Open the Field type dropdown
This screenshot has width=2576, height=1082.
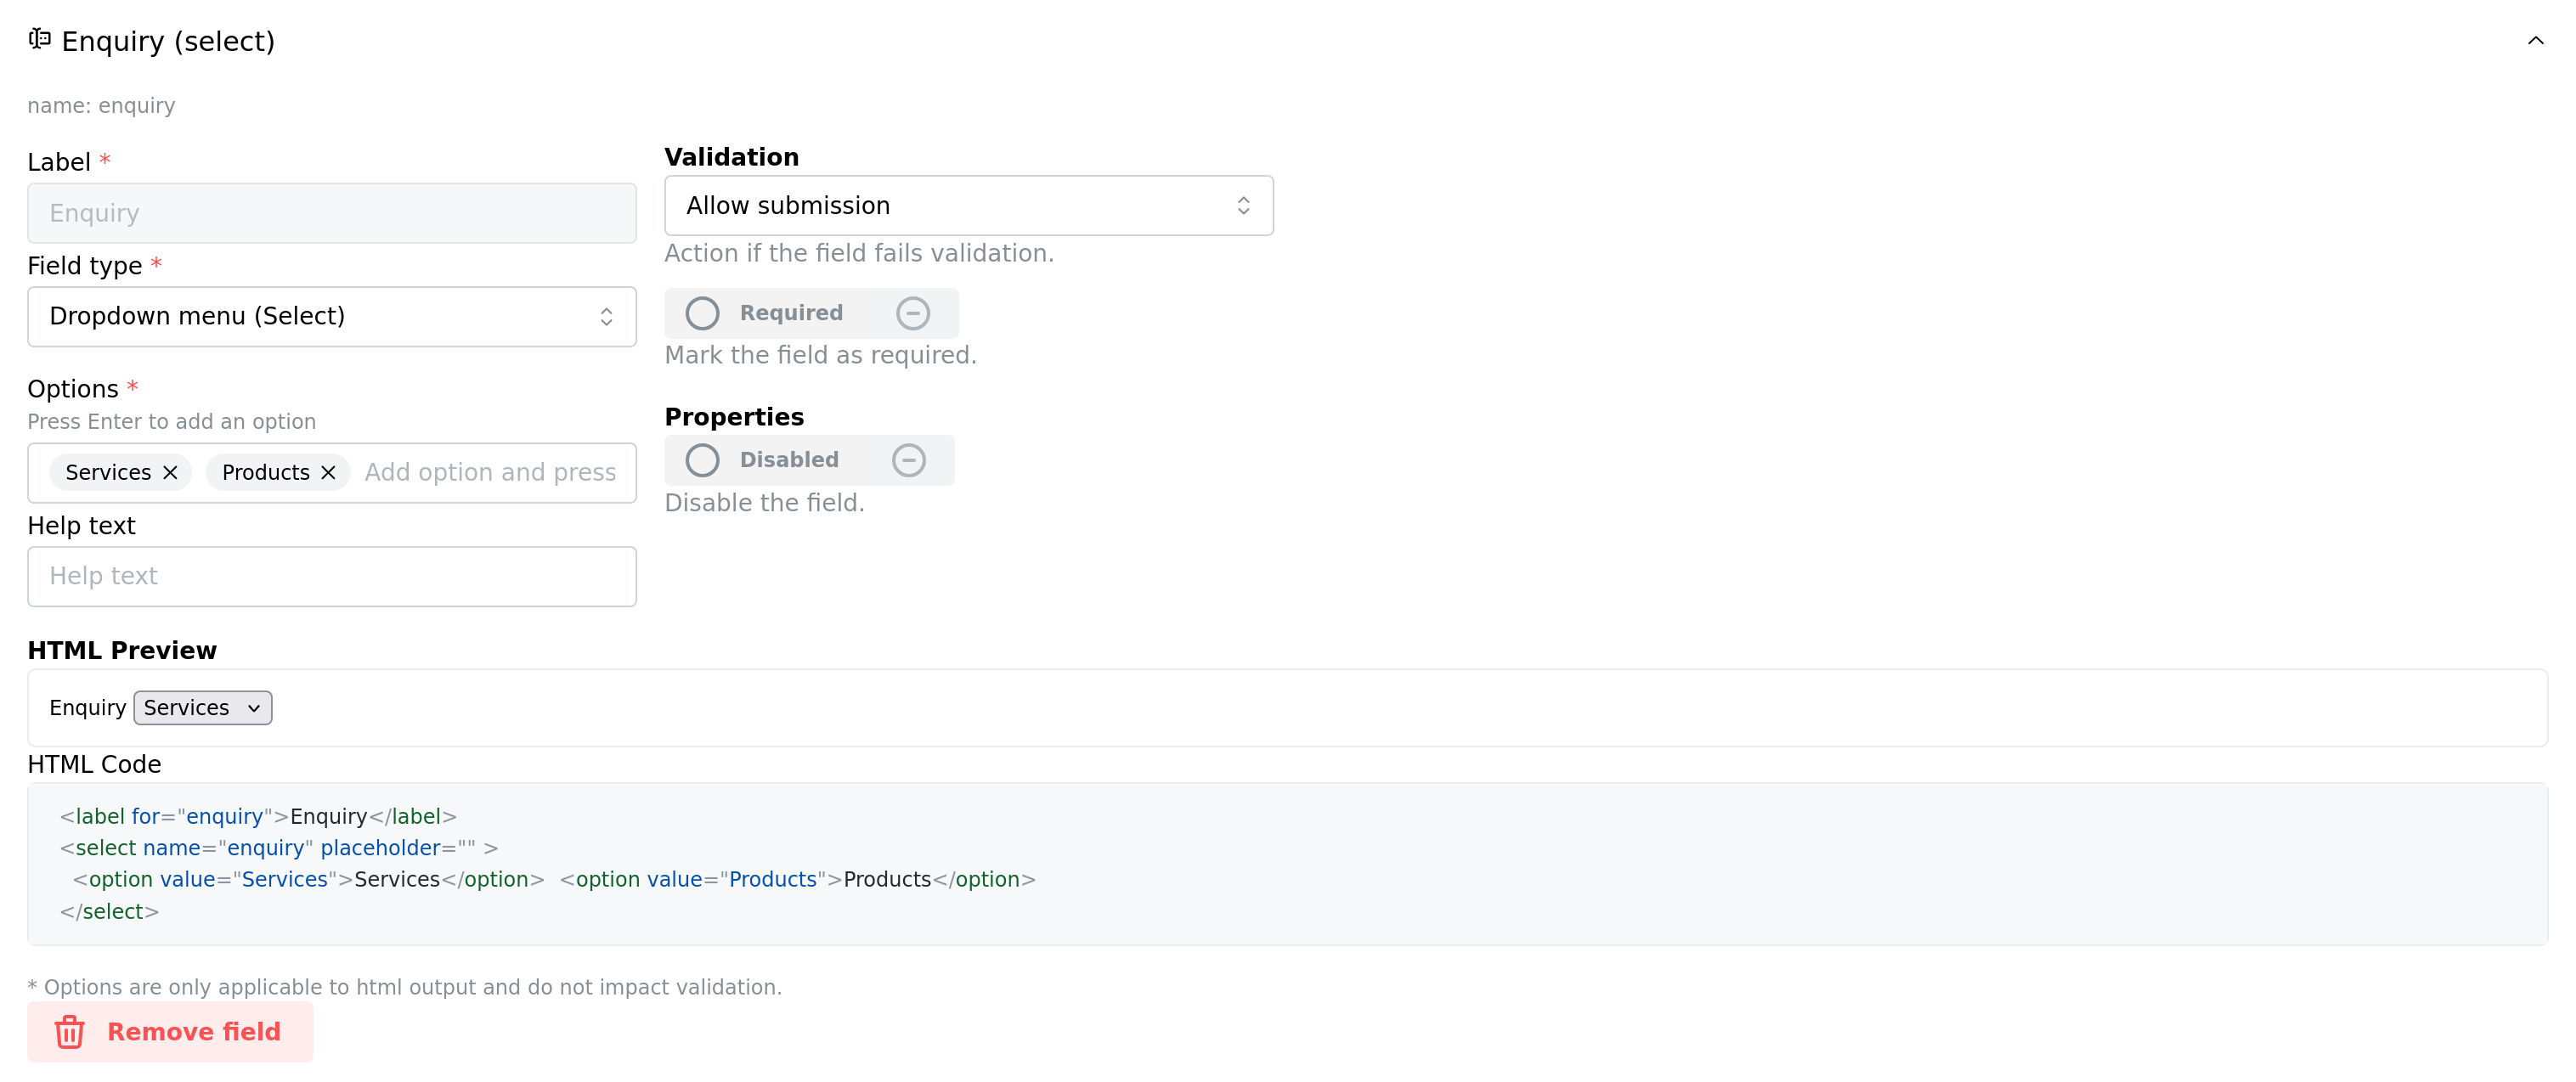point(332,317)
